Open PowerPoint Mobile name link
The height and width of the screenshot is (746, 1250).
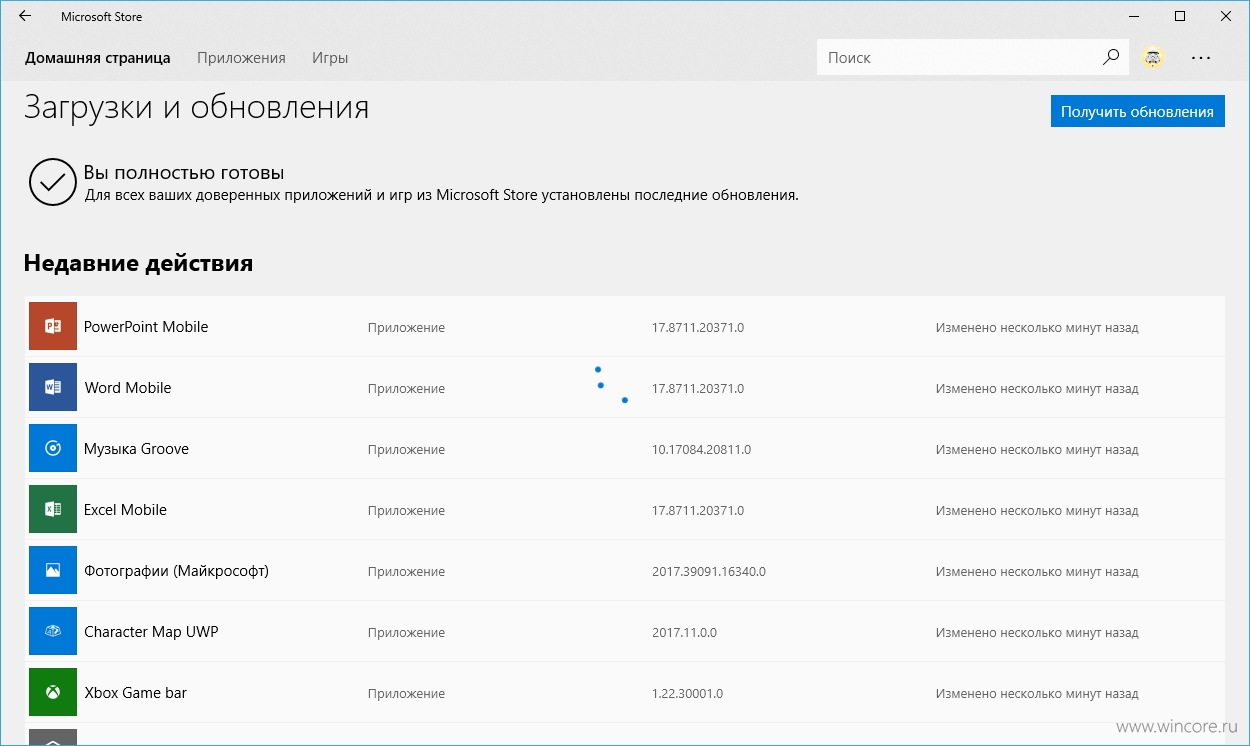(x=146, y=327)
